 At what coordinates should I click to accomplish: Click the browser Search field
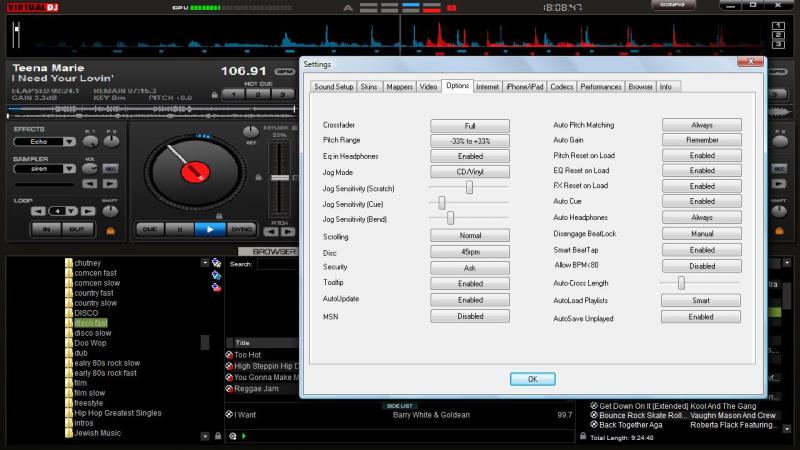278,264
